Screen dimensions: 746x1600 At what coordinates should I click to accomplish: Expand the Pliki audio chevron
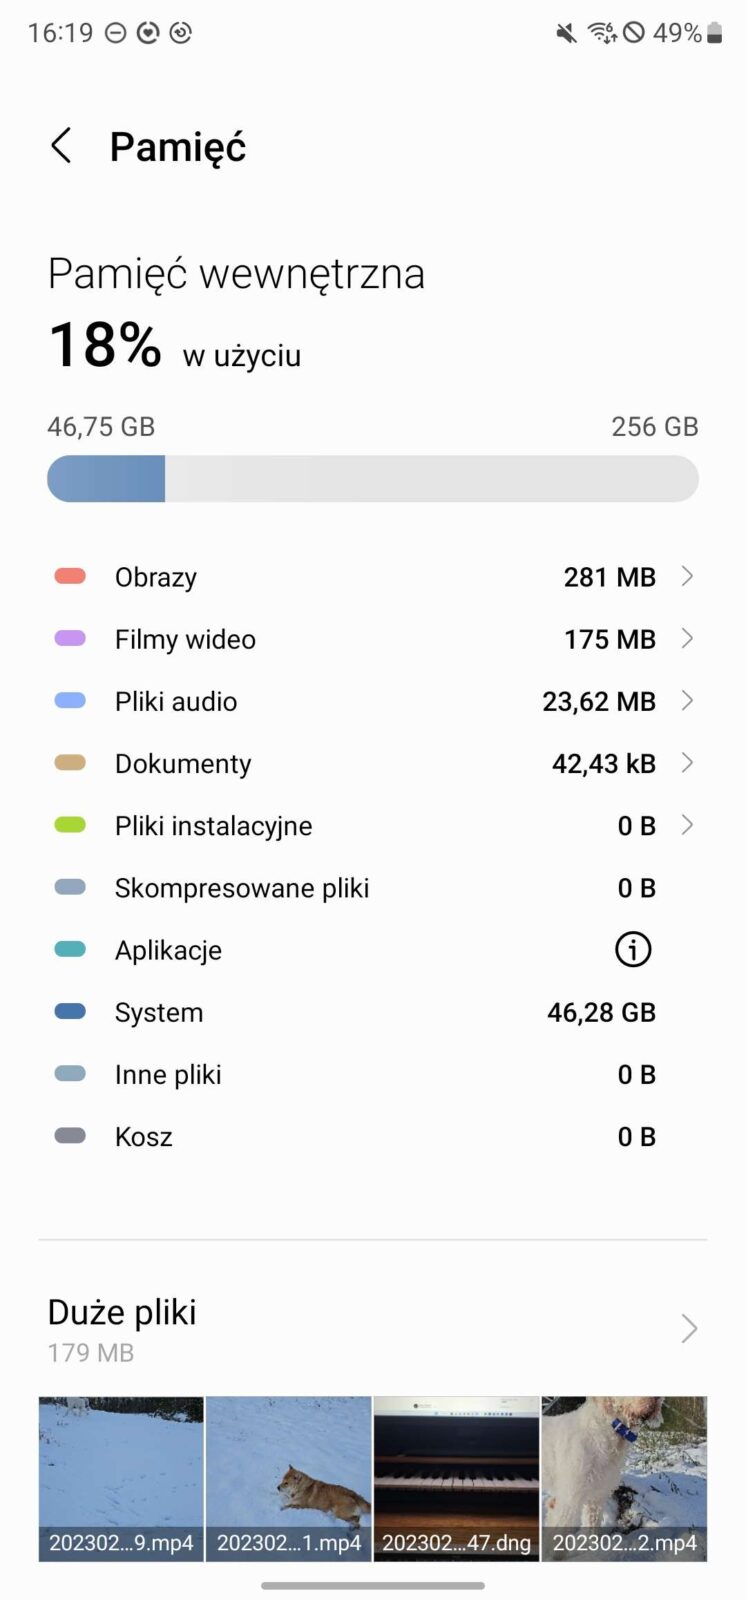pyautogui.click(x=687, y=701)
